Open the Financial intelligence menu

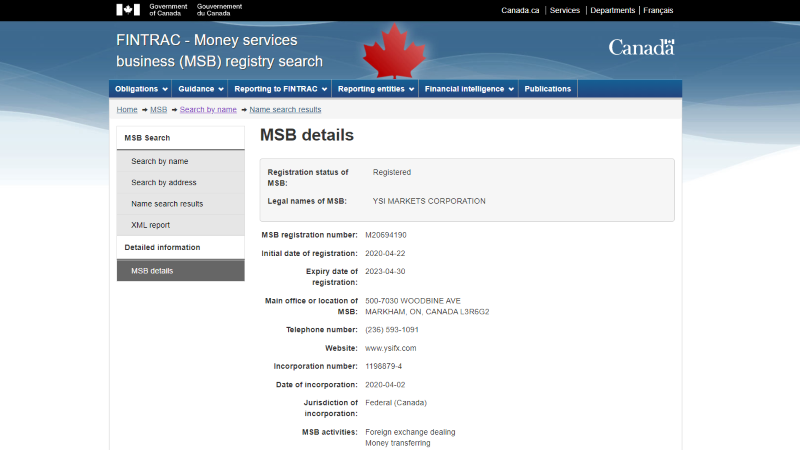pyautogui.click(x=468, y=89)
